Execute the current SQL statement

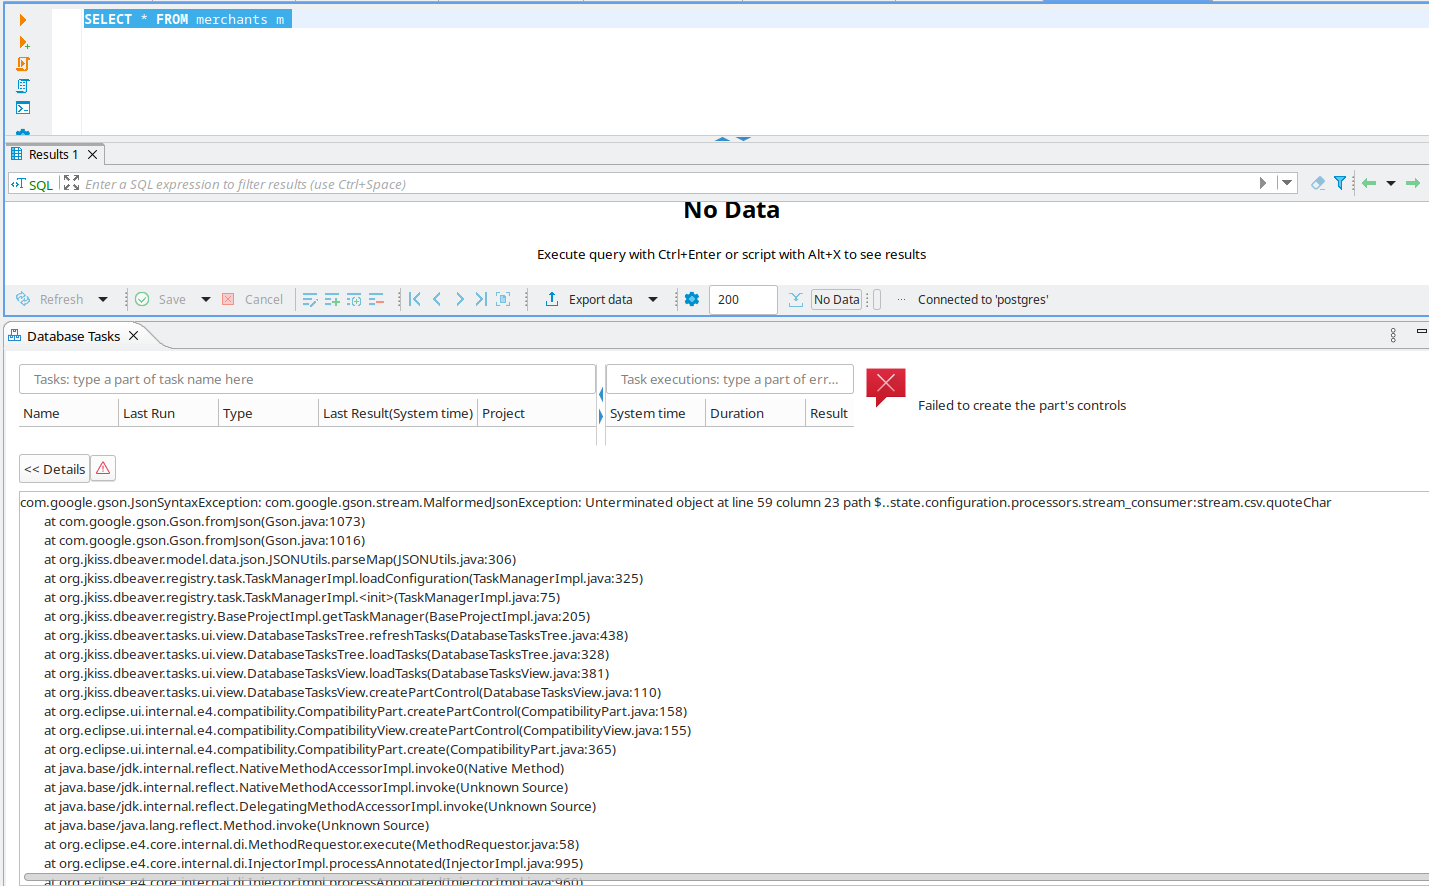22,18
